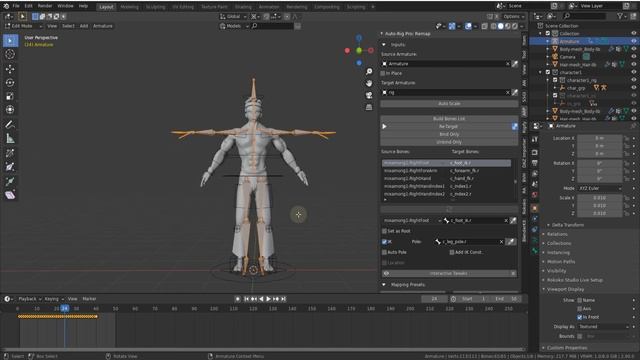Click the Blender logo icon
This screenshot has height=360, width=640.
click(6, 6)
